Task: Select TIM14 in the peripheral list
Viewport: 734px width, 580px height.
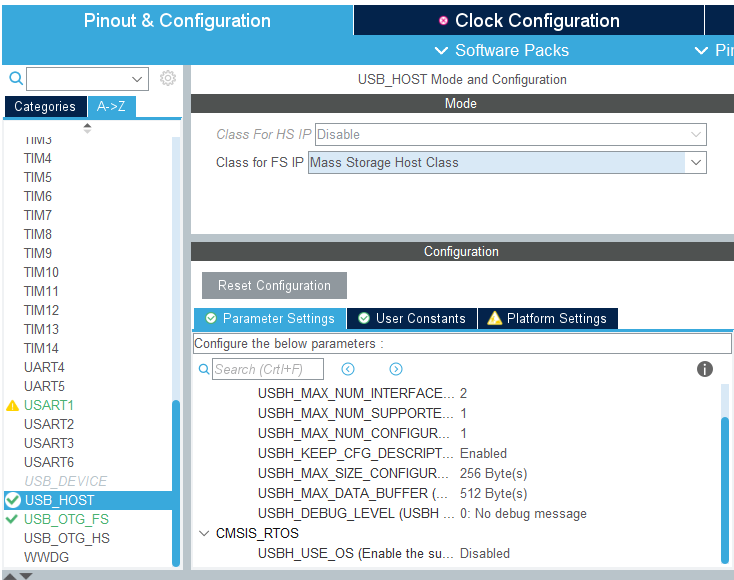Action: pyautogui.click(x=41, y=348)
